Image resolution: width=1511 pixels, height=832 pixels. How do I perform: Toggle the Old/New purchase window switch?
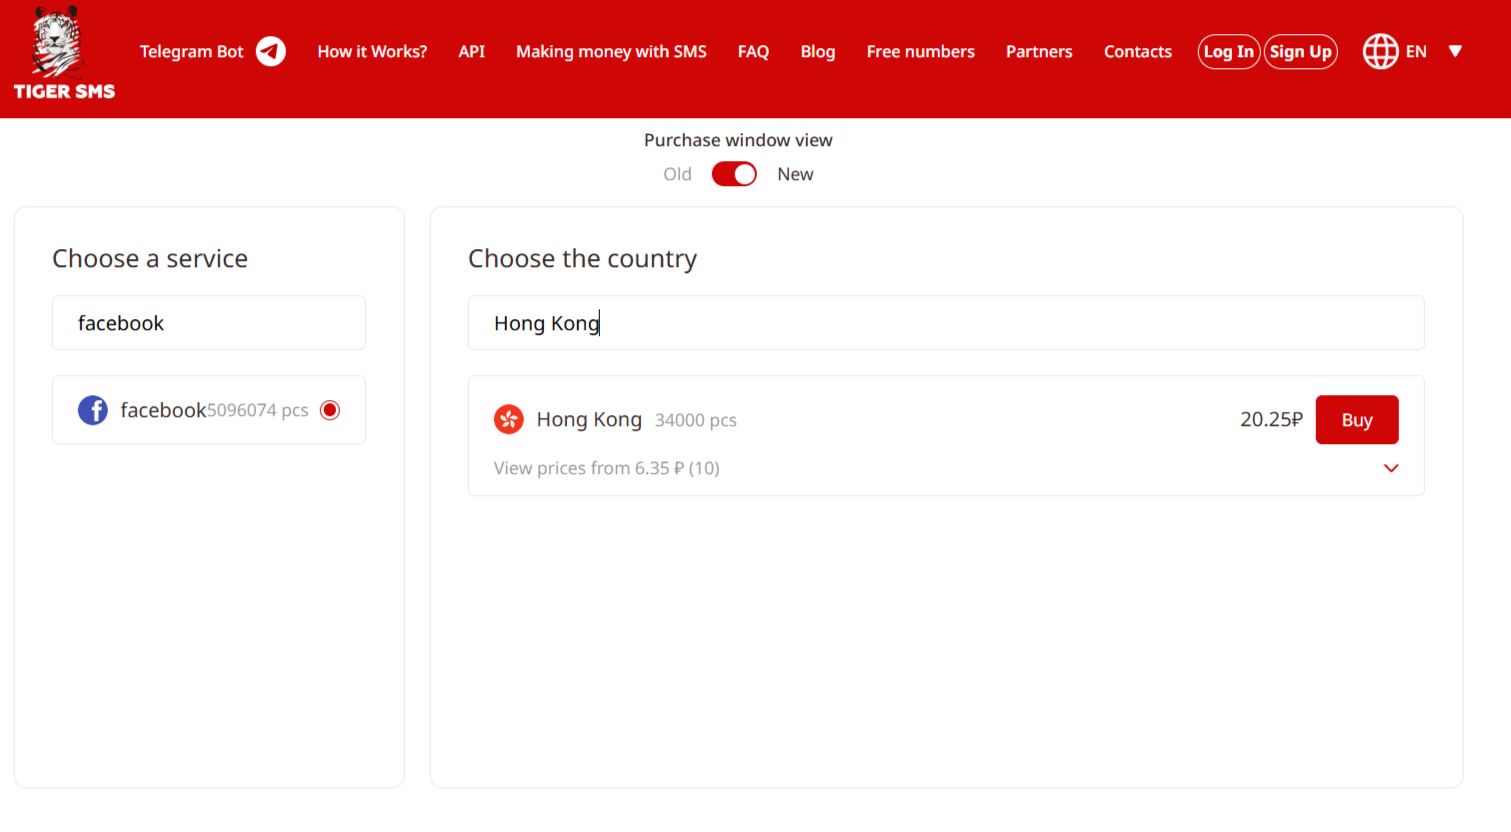(734, 174)
